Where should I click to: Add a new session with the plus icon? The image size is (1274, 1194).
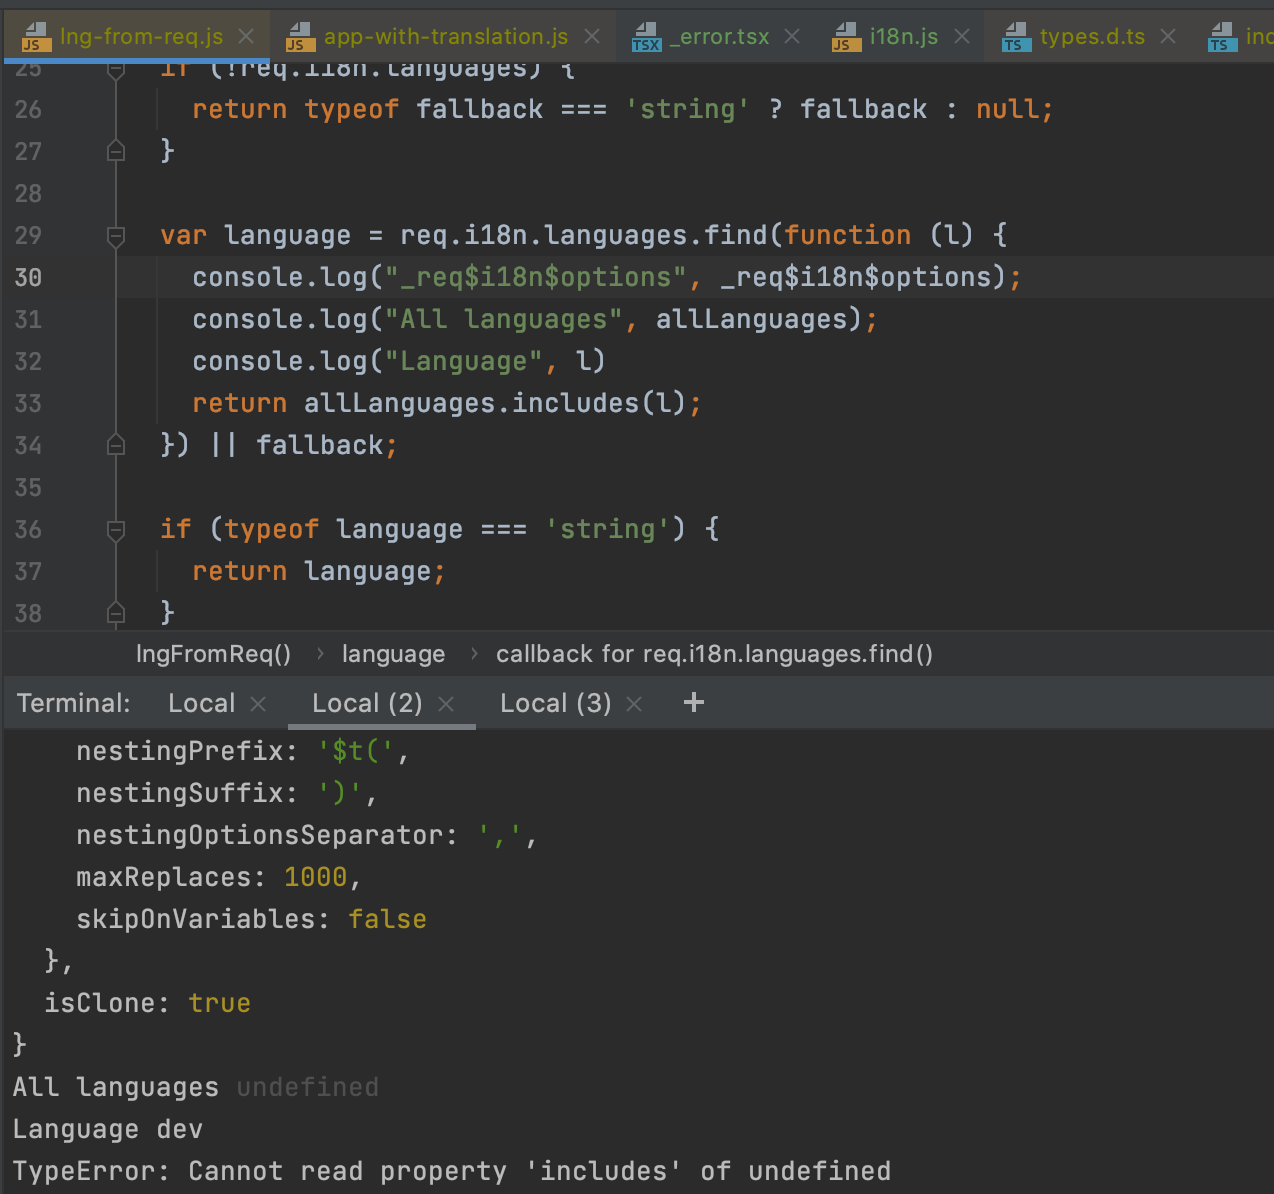click(693, 703)
